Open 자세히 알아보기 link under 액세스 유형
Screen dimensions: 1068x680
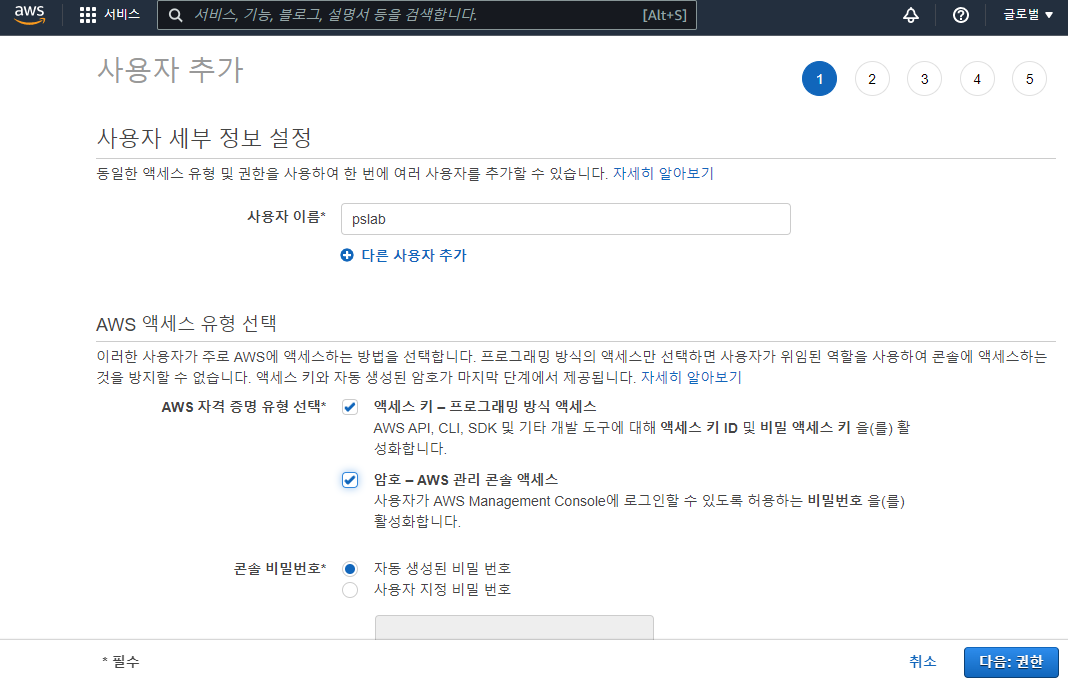tap(691, 377)
